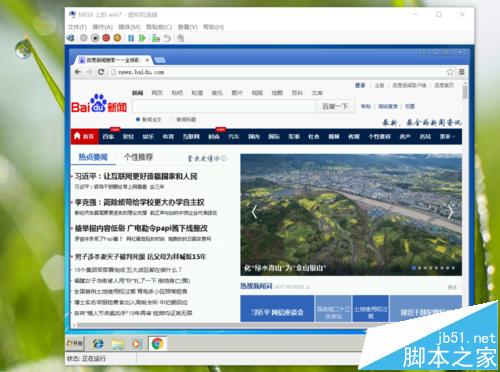Open a new Chrome tab
500x372 pixels.
click(x=160, y=60)
